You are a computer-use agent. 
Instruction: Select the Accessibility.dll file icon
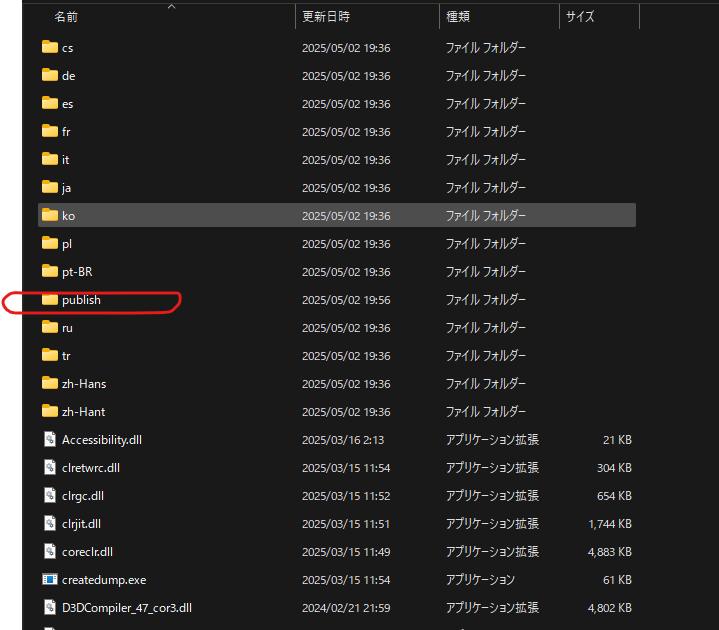(50, 439)
